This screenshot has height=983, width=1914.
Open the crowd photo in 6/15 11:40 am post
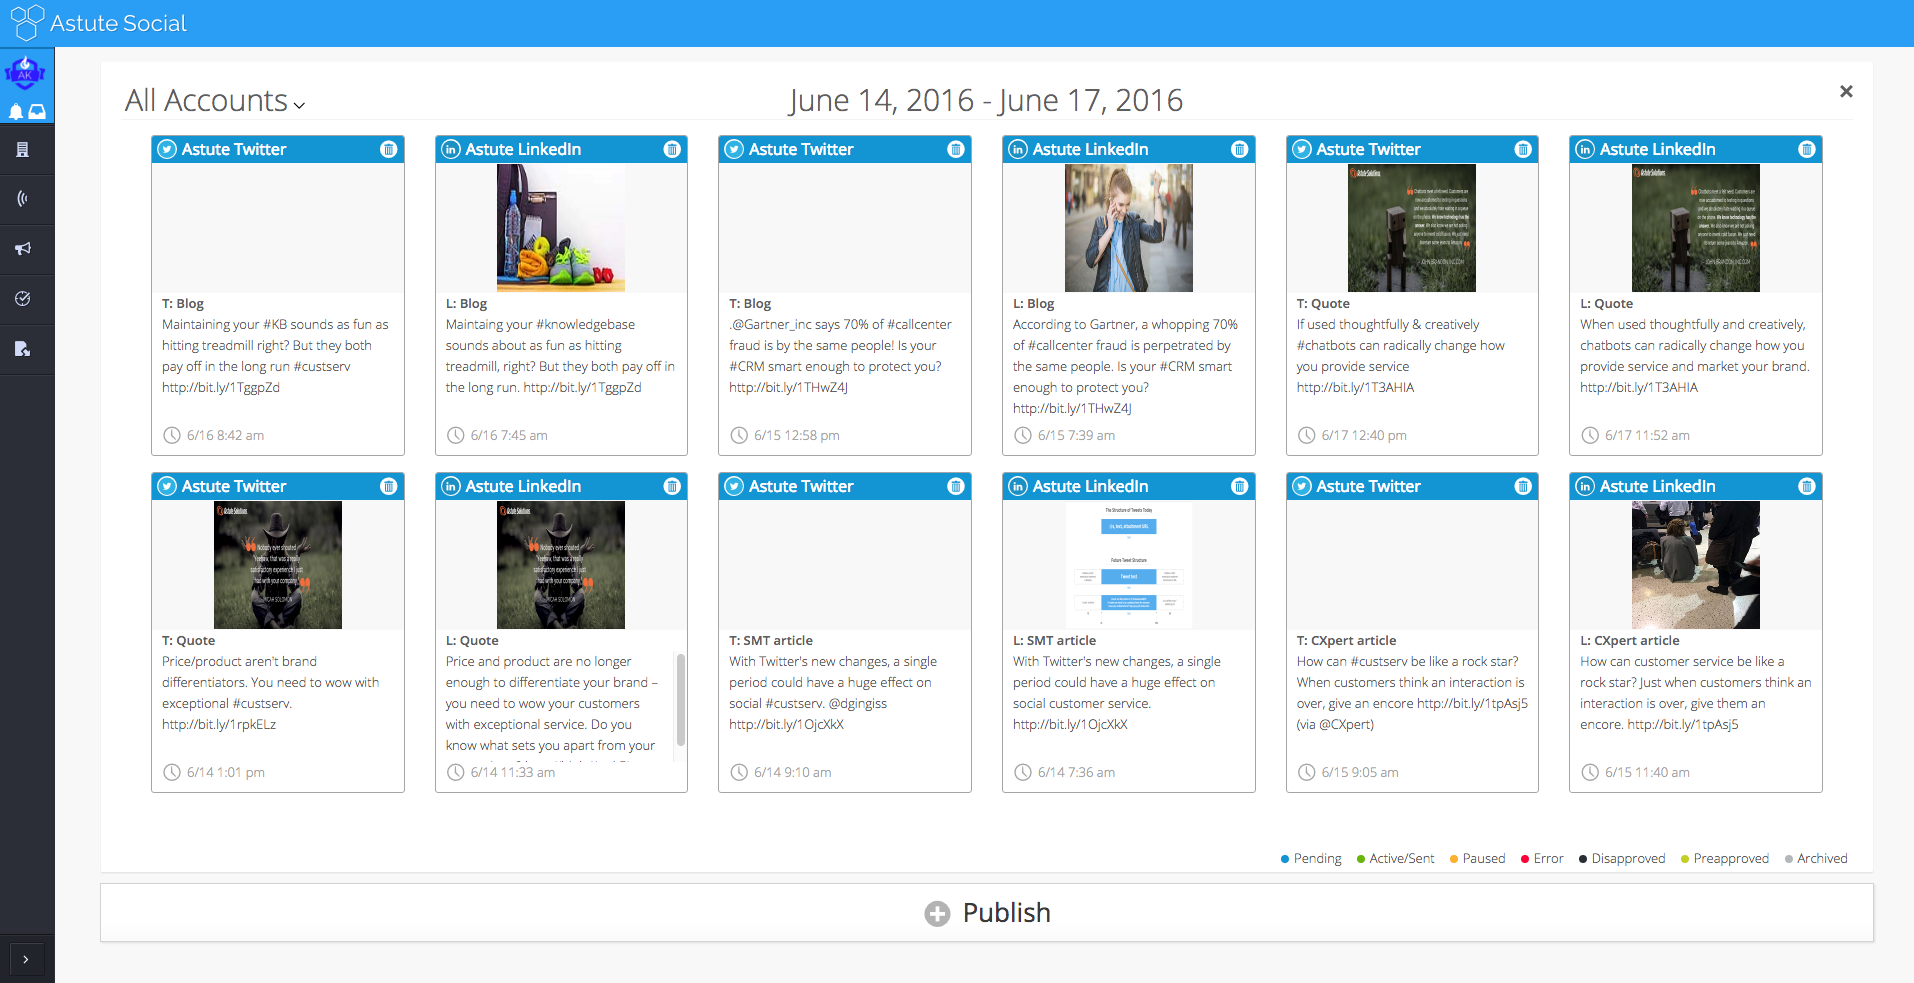point(1696,565)
